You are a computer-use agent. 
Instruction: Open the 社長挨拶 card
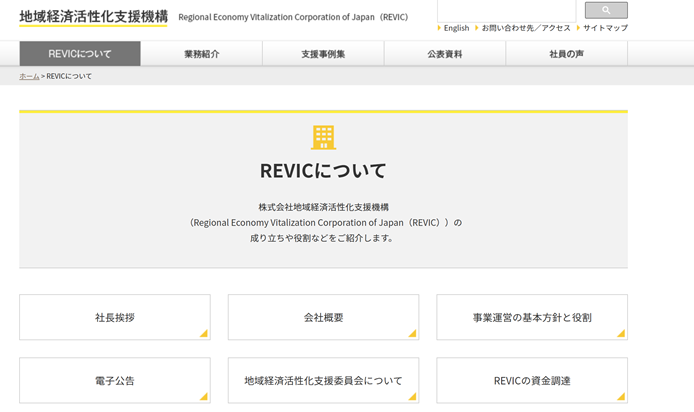(114, 317)
